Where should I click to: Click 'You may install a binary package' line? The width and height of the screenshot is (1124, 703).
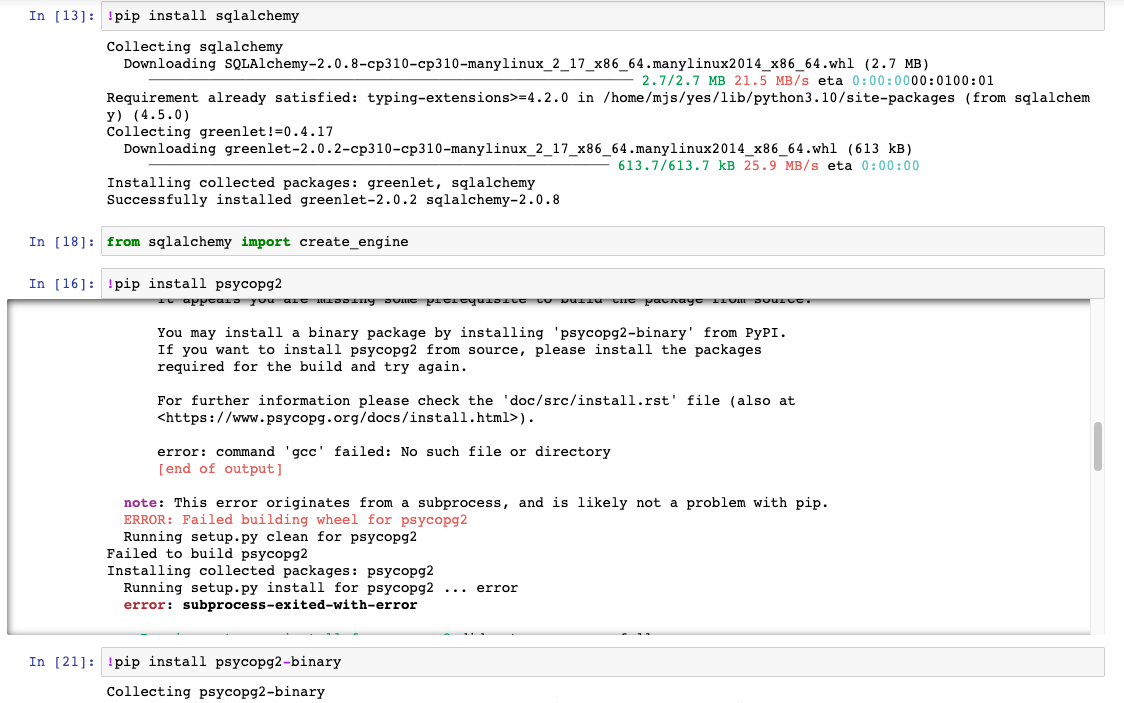472,333
